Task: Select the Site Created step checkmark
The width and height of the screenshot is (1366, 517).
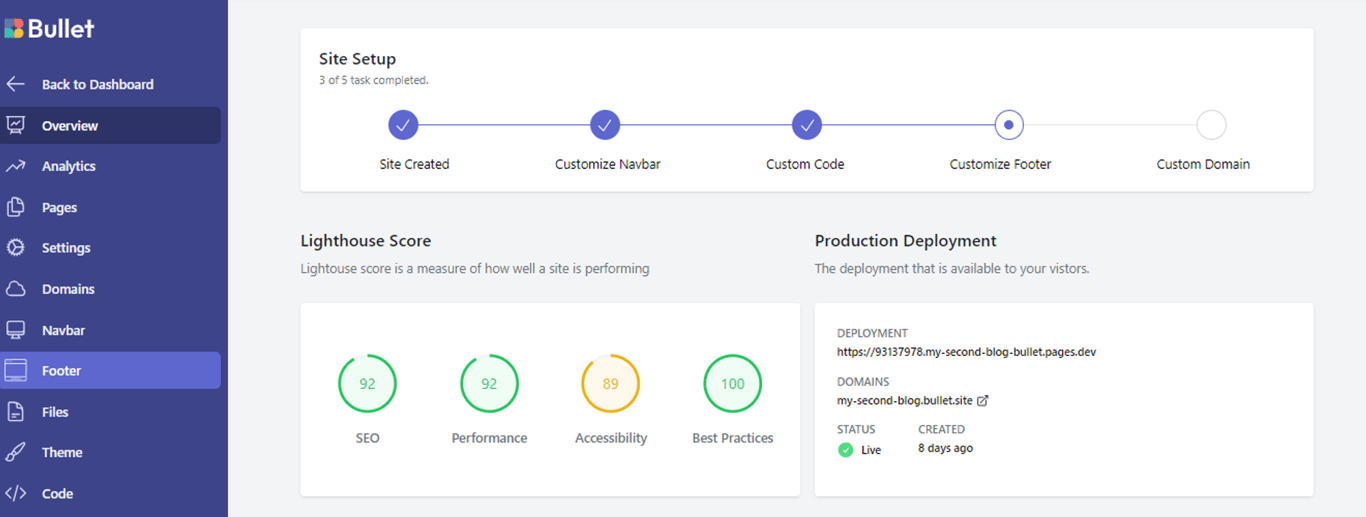Action: pyautogui.click(x=403, y=126)
